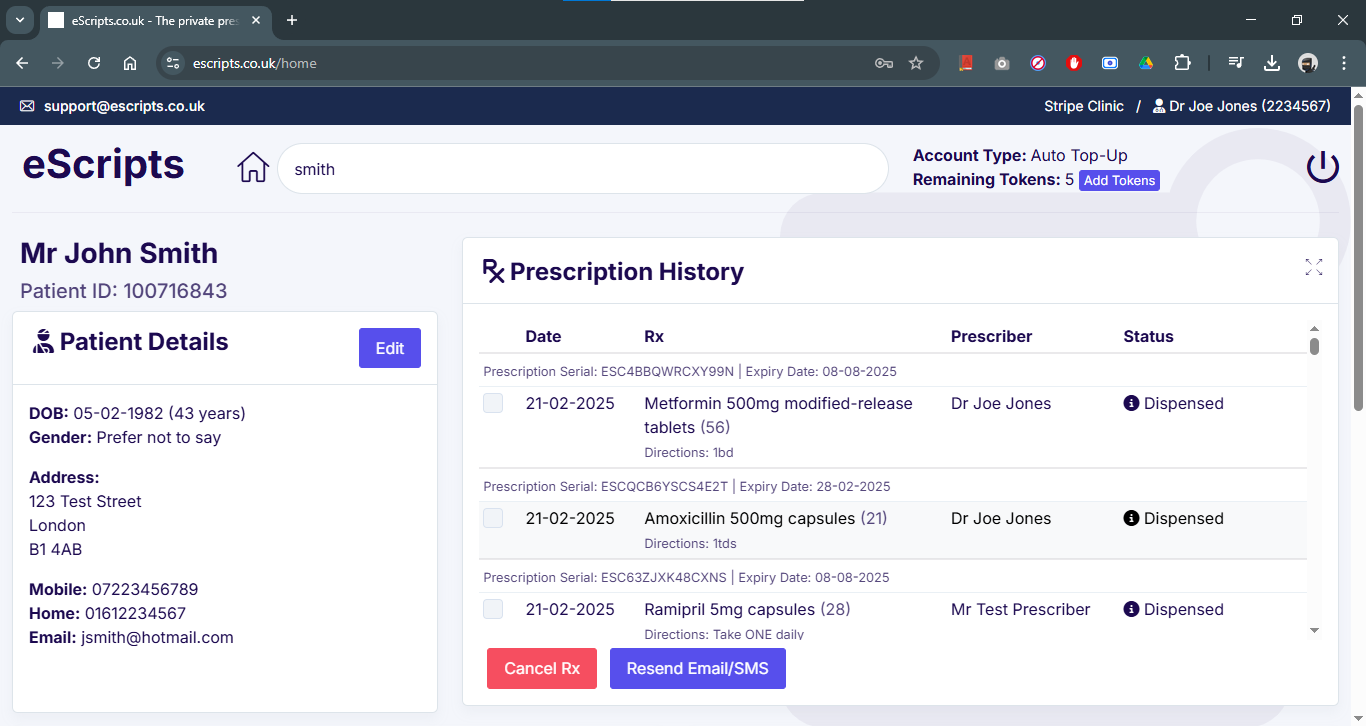
Task: Tick the checkbox for Ramipril prescription
Action: [x=493, y=609]
